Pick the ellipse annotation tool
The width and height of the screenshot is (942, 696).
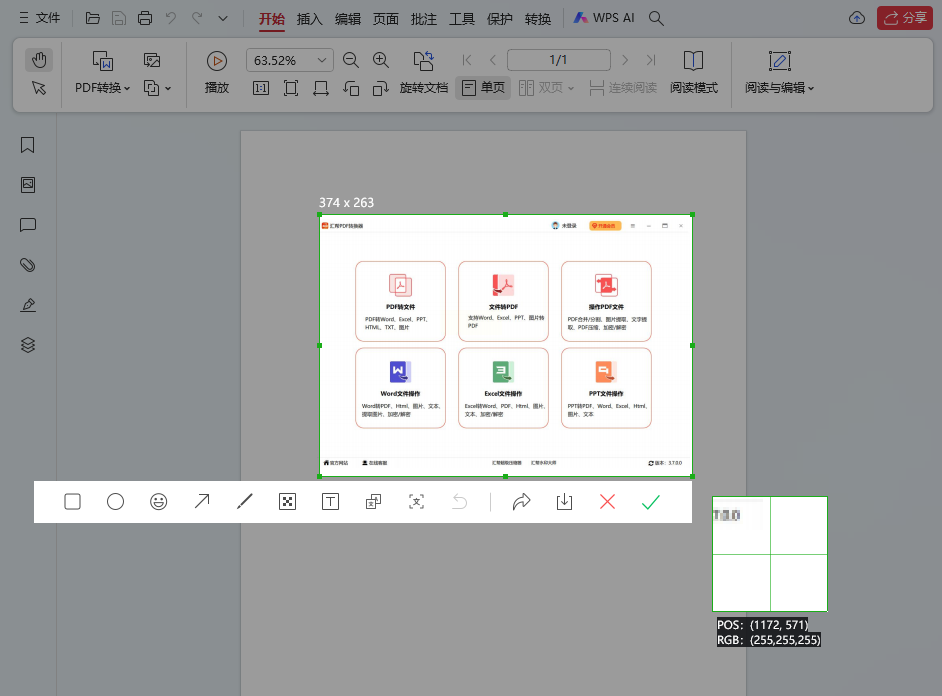point(115,501)
